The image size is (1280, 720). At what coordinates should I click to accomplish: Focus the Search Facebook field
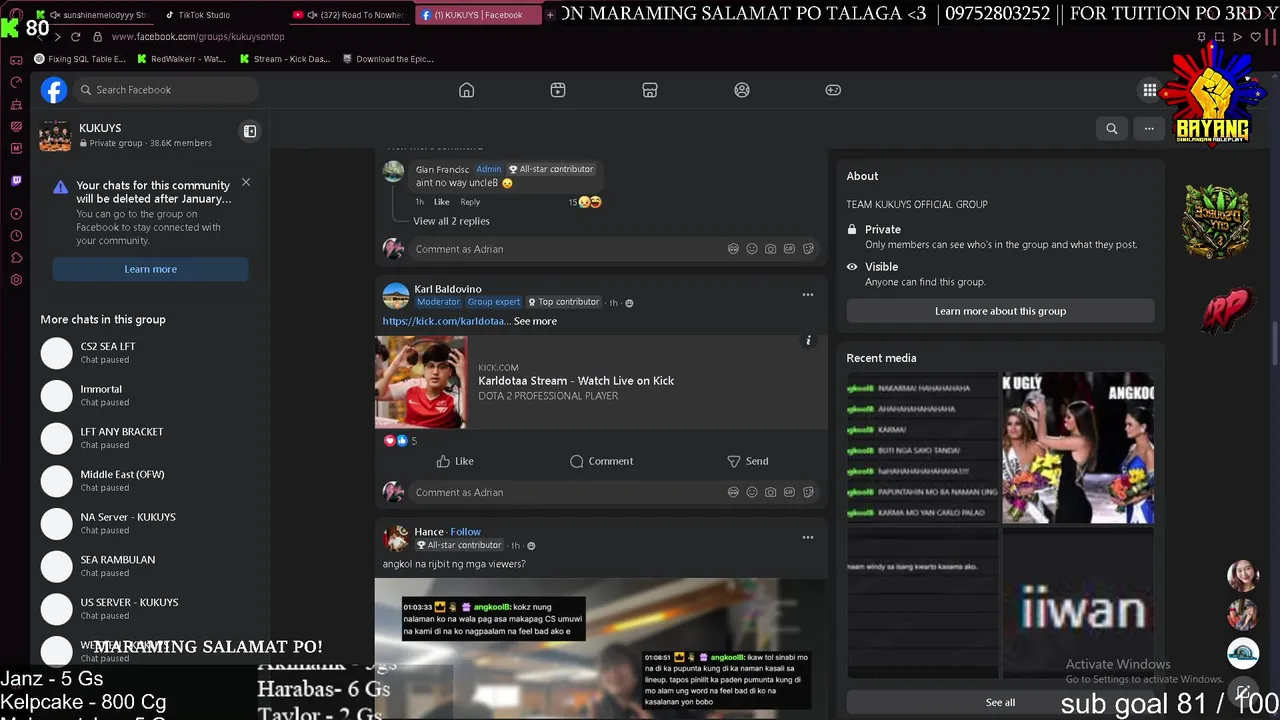[x=165, y=90]
